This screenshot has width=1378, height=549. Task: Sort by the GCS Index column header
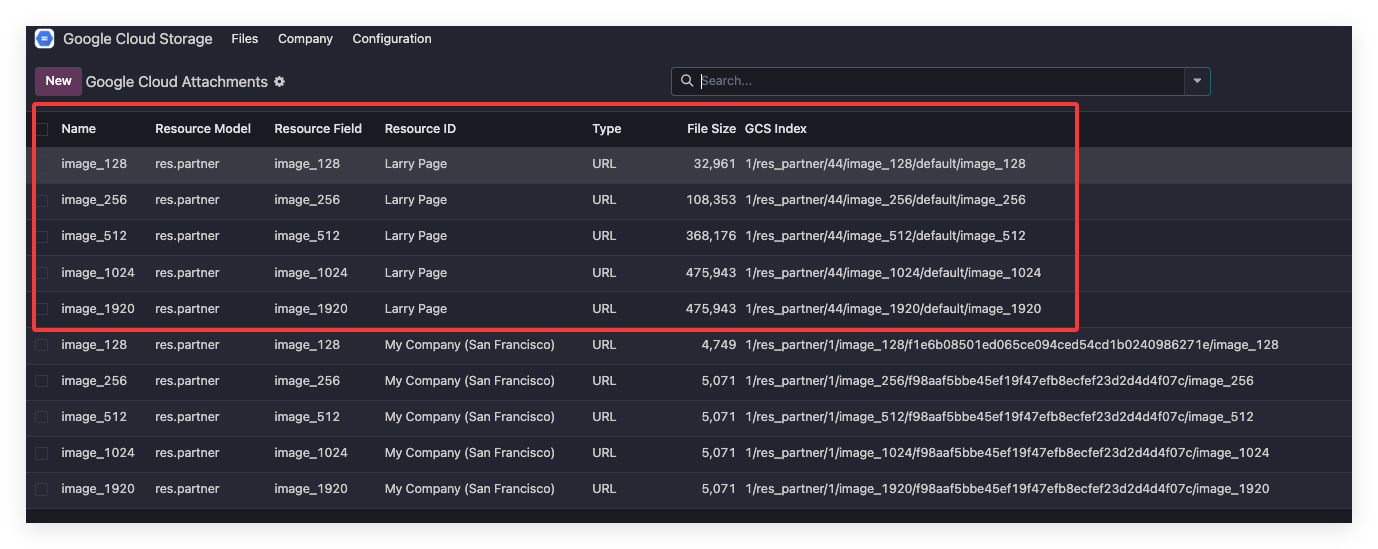coord(776,129)
